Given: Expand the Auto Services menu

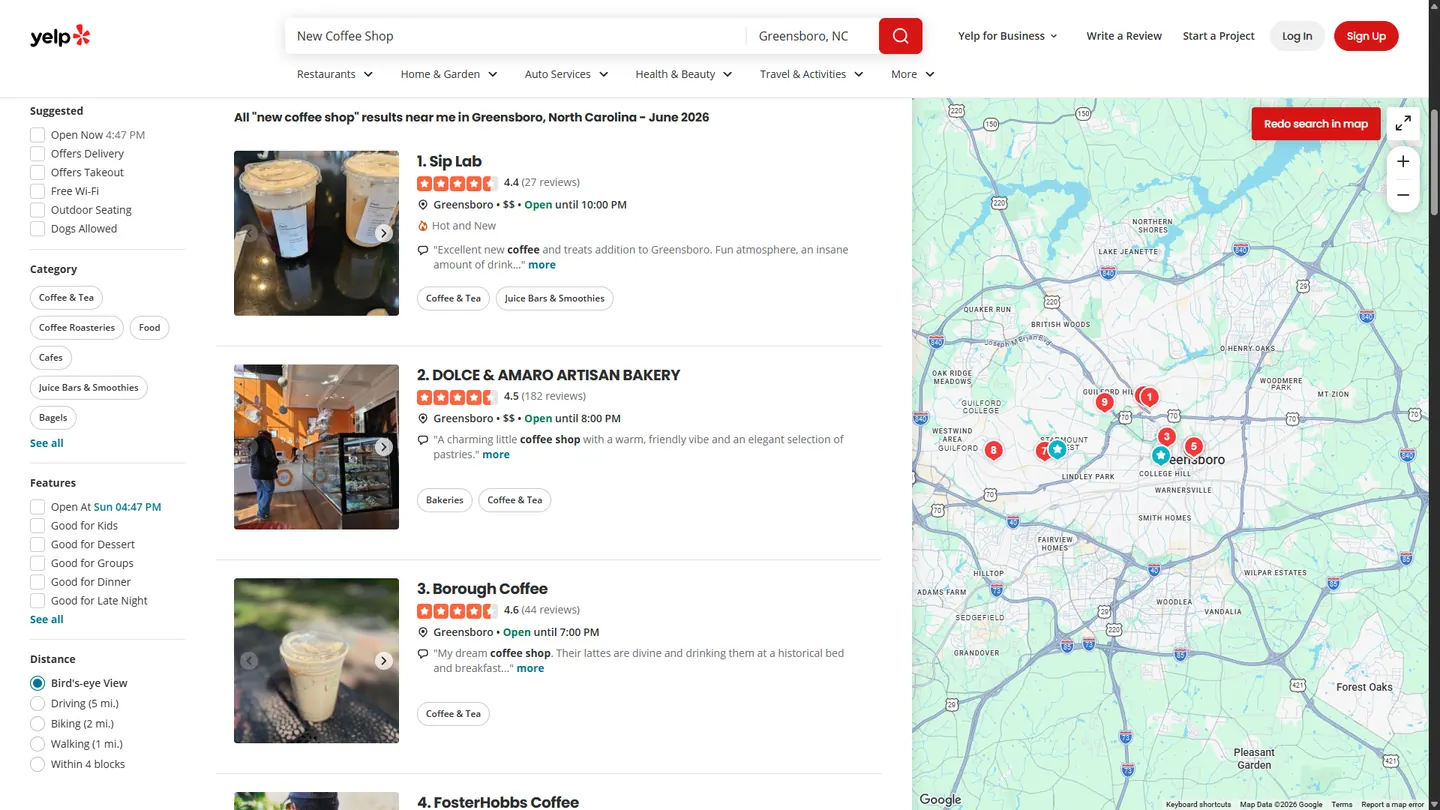Looking at the screenshot, I should click(x=567, y=74).
